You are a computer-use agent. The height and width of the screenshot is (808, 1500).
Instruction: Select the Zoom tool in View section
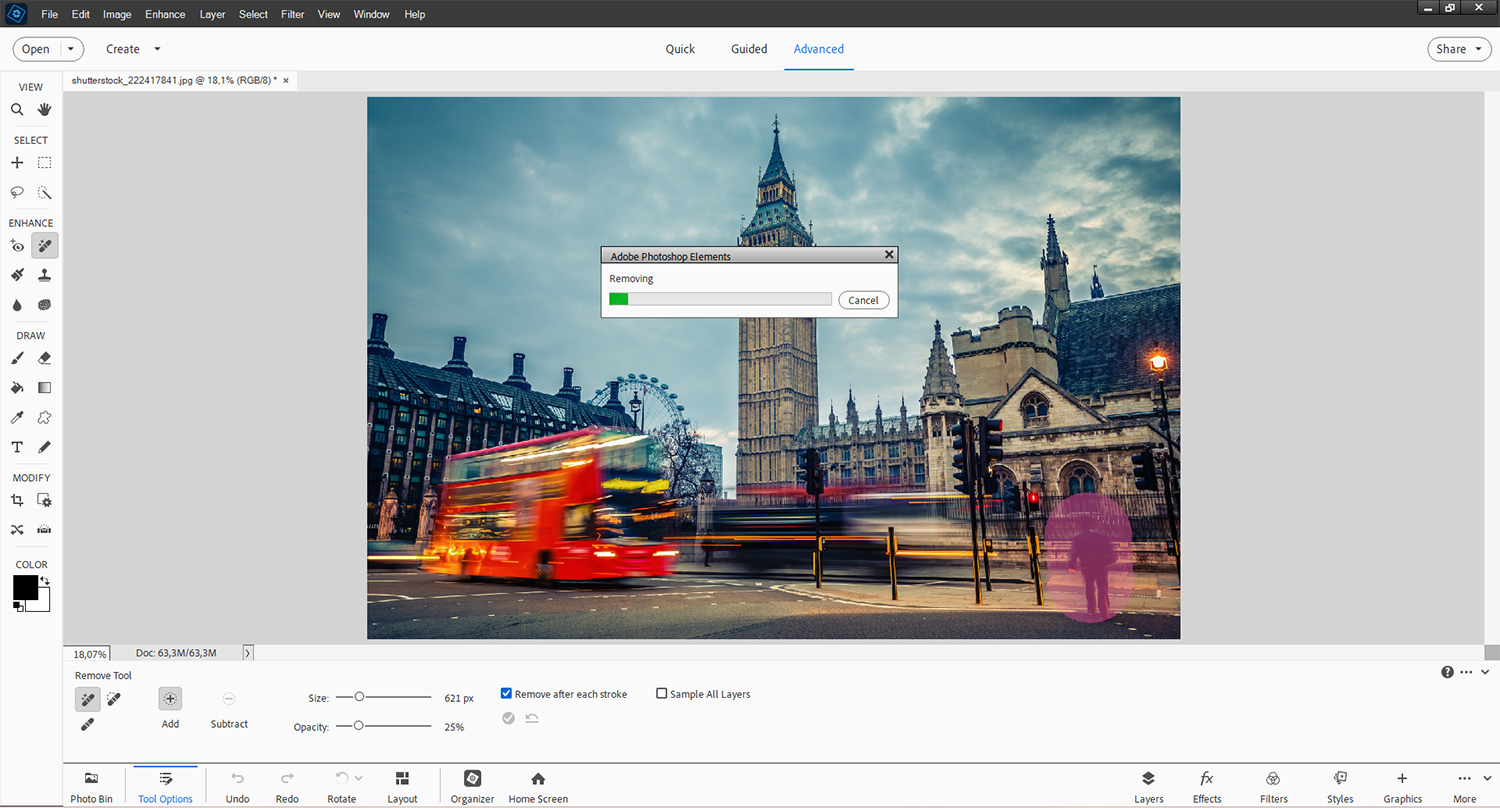coord(17,110)
